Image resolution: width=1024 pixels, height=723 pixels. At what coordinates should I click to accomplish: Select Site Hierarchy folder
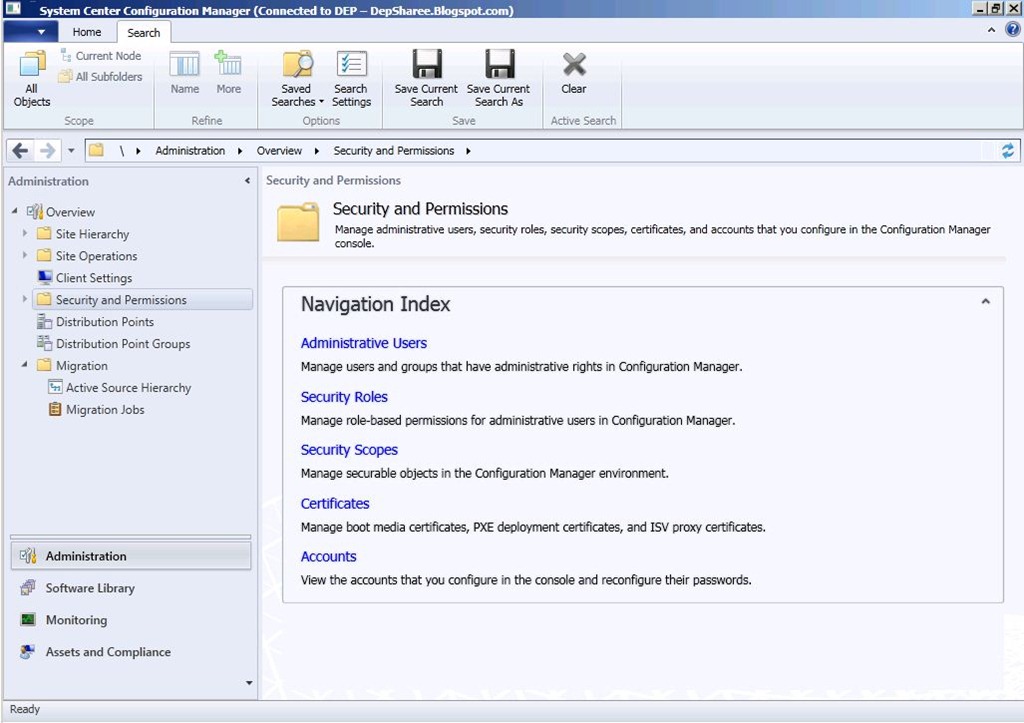[x=83, y=234]
